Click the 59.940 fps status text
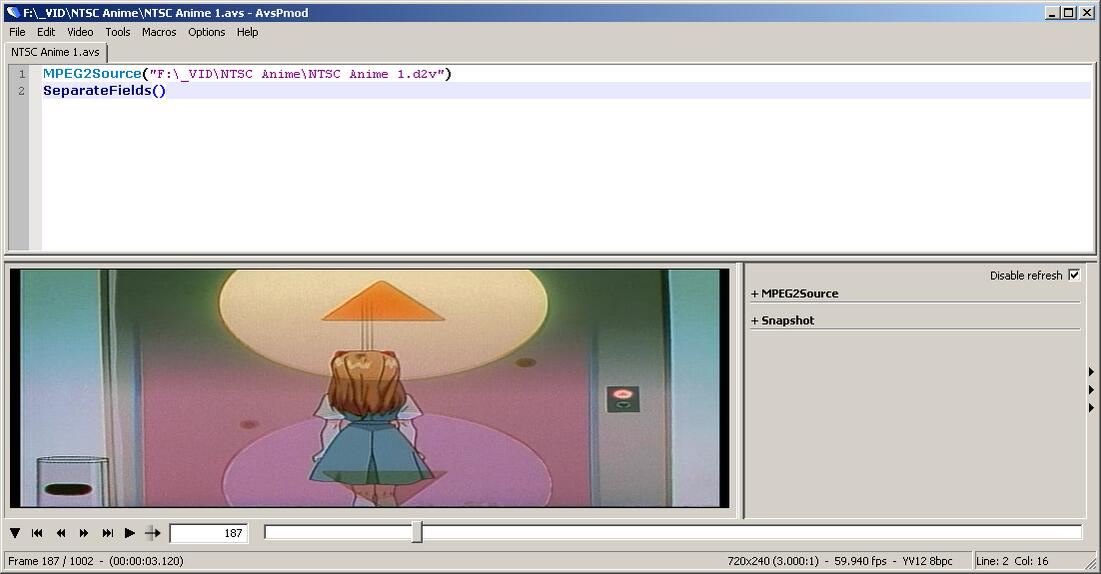1101x574 pixels. click(860, 561)
